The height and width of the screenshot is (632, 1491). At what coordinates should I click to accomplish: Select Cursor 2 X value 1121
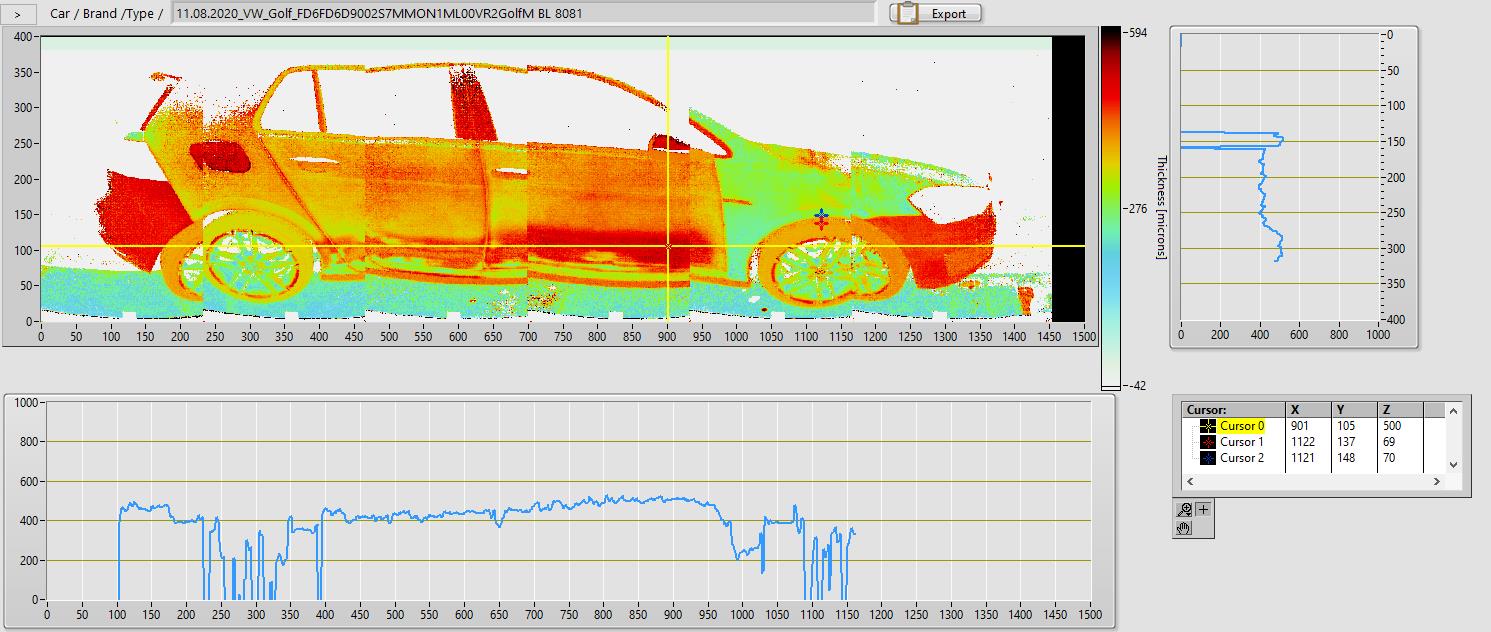(x=1303, y=458)
